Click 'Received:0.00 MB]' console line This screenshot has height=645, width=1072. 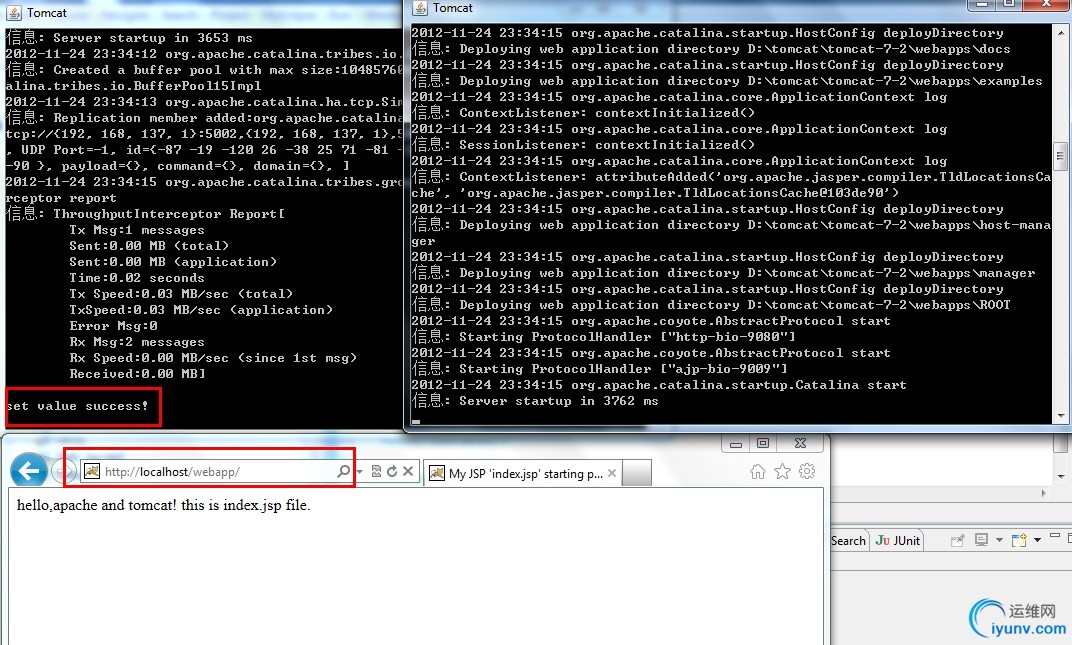[x=137, y=373]
